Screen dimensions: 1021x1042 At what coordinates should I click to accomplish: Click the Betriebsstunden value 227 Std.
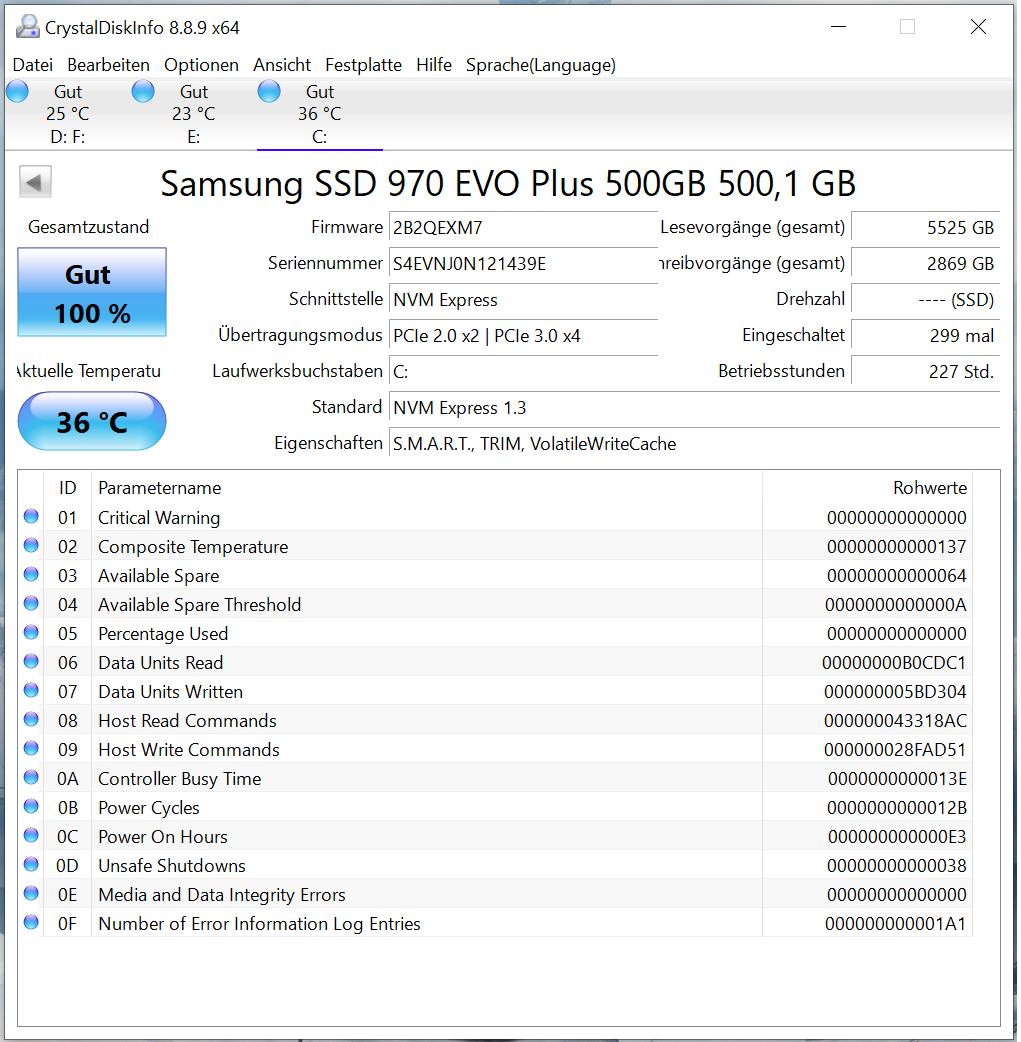tap(926, 371)
